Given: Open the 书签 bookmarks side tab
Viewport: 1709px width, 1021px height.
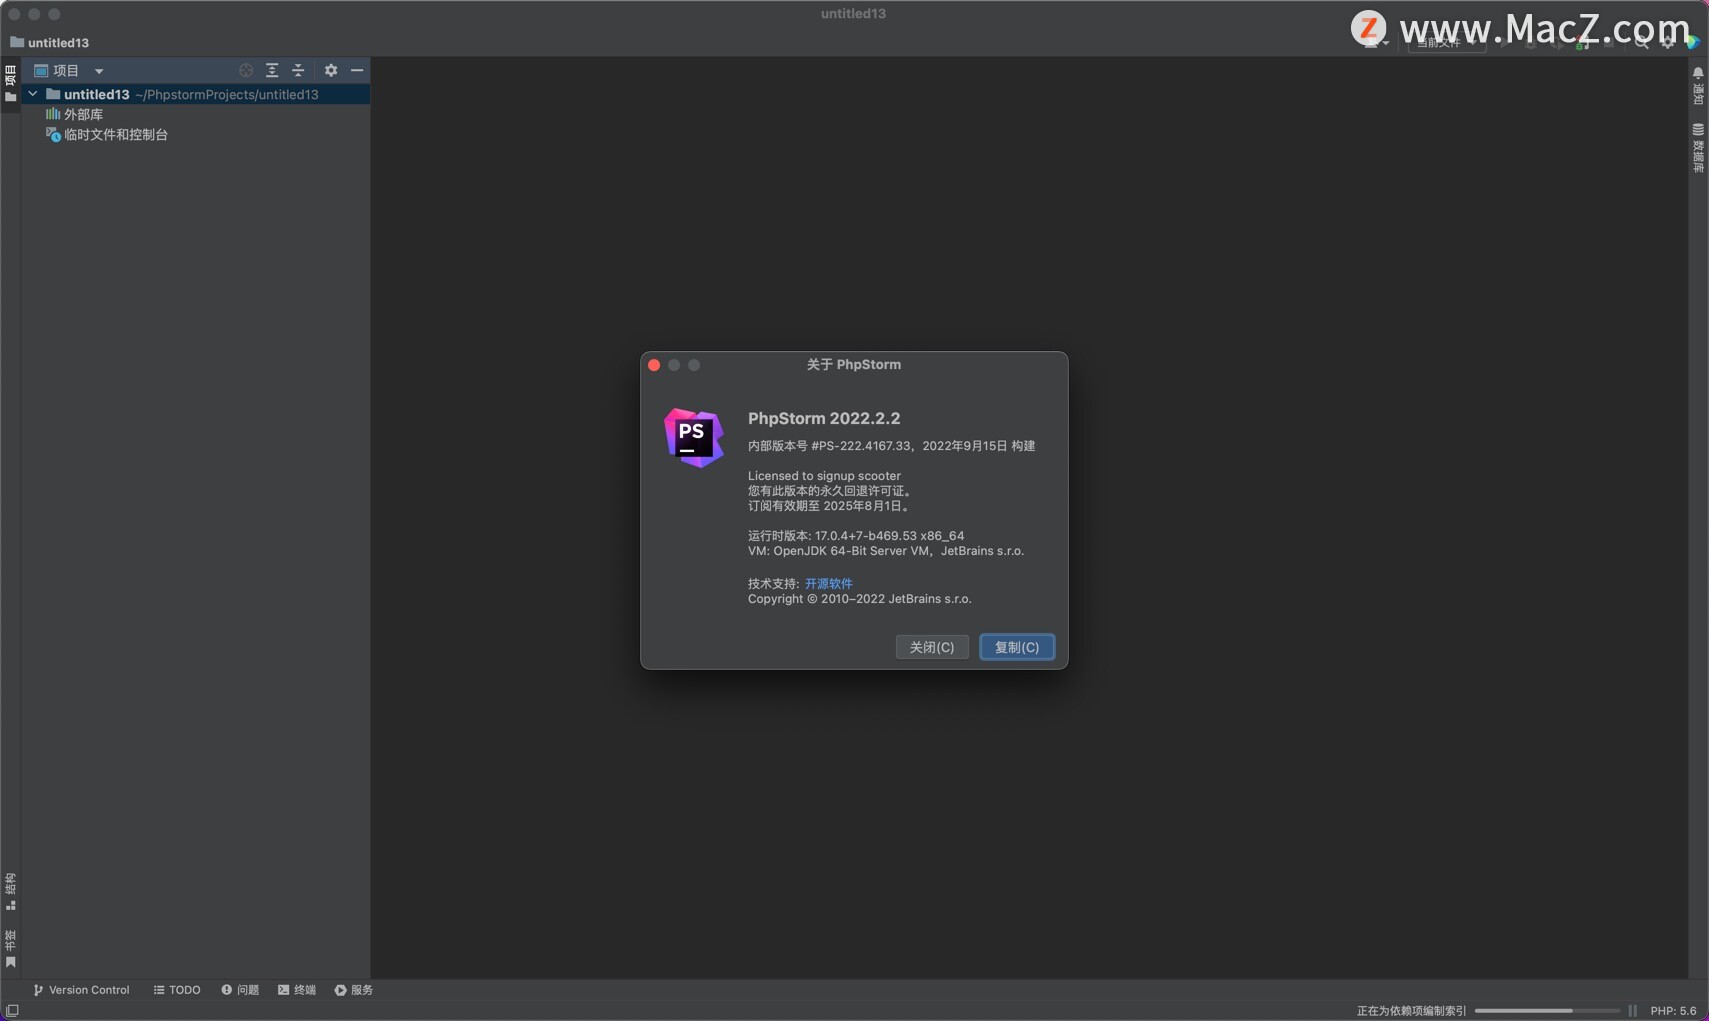Looking at the screenshot, I should (x=10, y=948).
